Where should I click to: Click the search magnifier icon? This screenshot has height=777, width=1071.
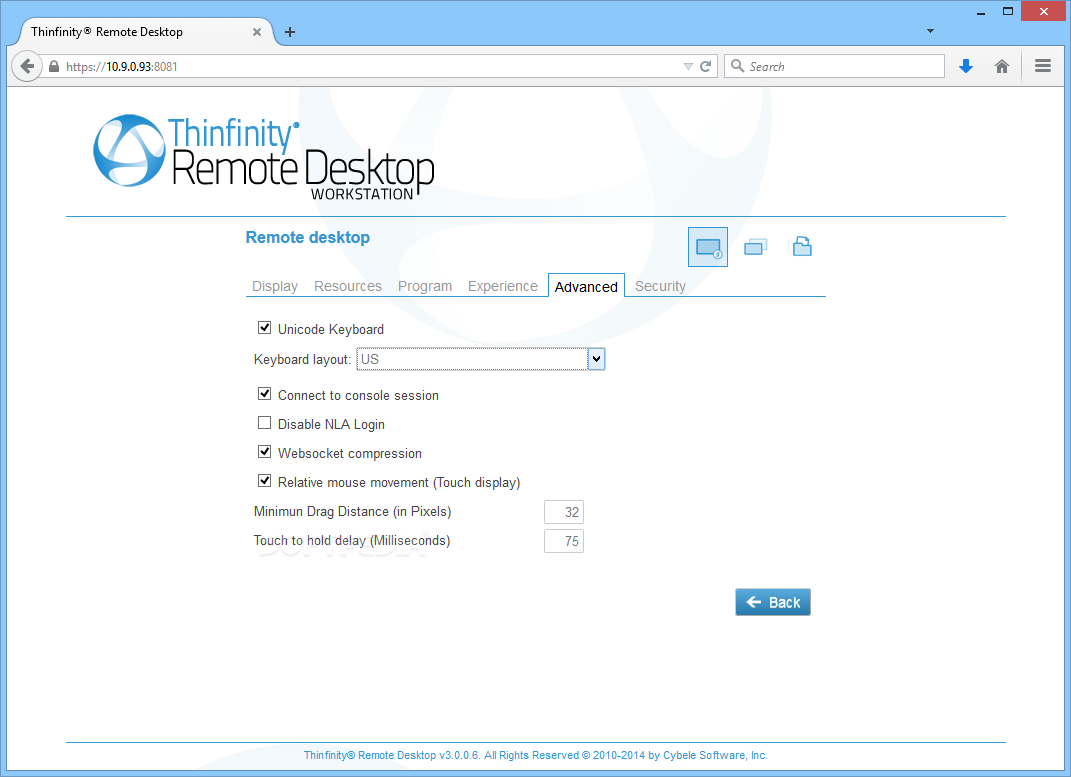coord(737,66)
